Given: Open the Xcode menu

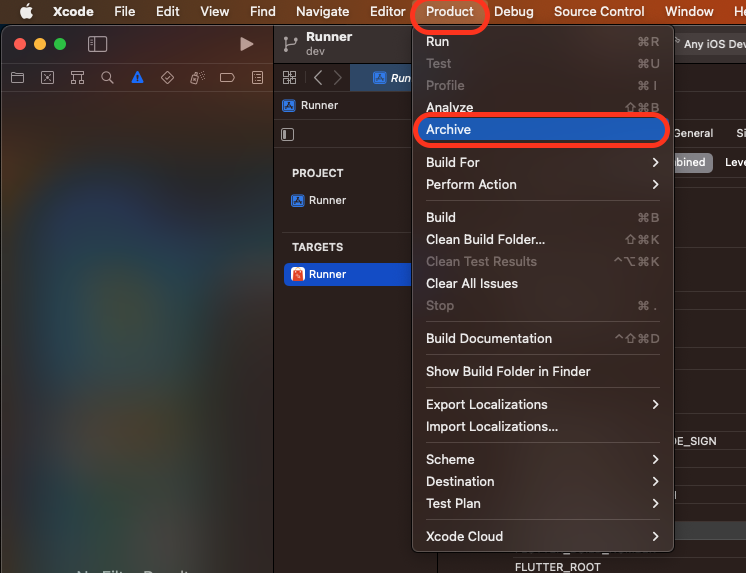Looking at the screenshot, I should 73,11.
